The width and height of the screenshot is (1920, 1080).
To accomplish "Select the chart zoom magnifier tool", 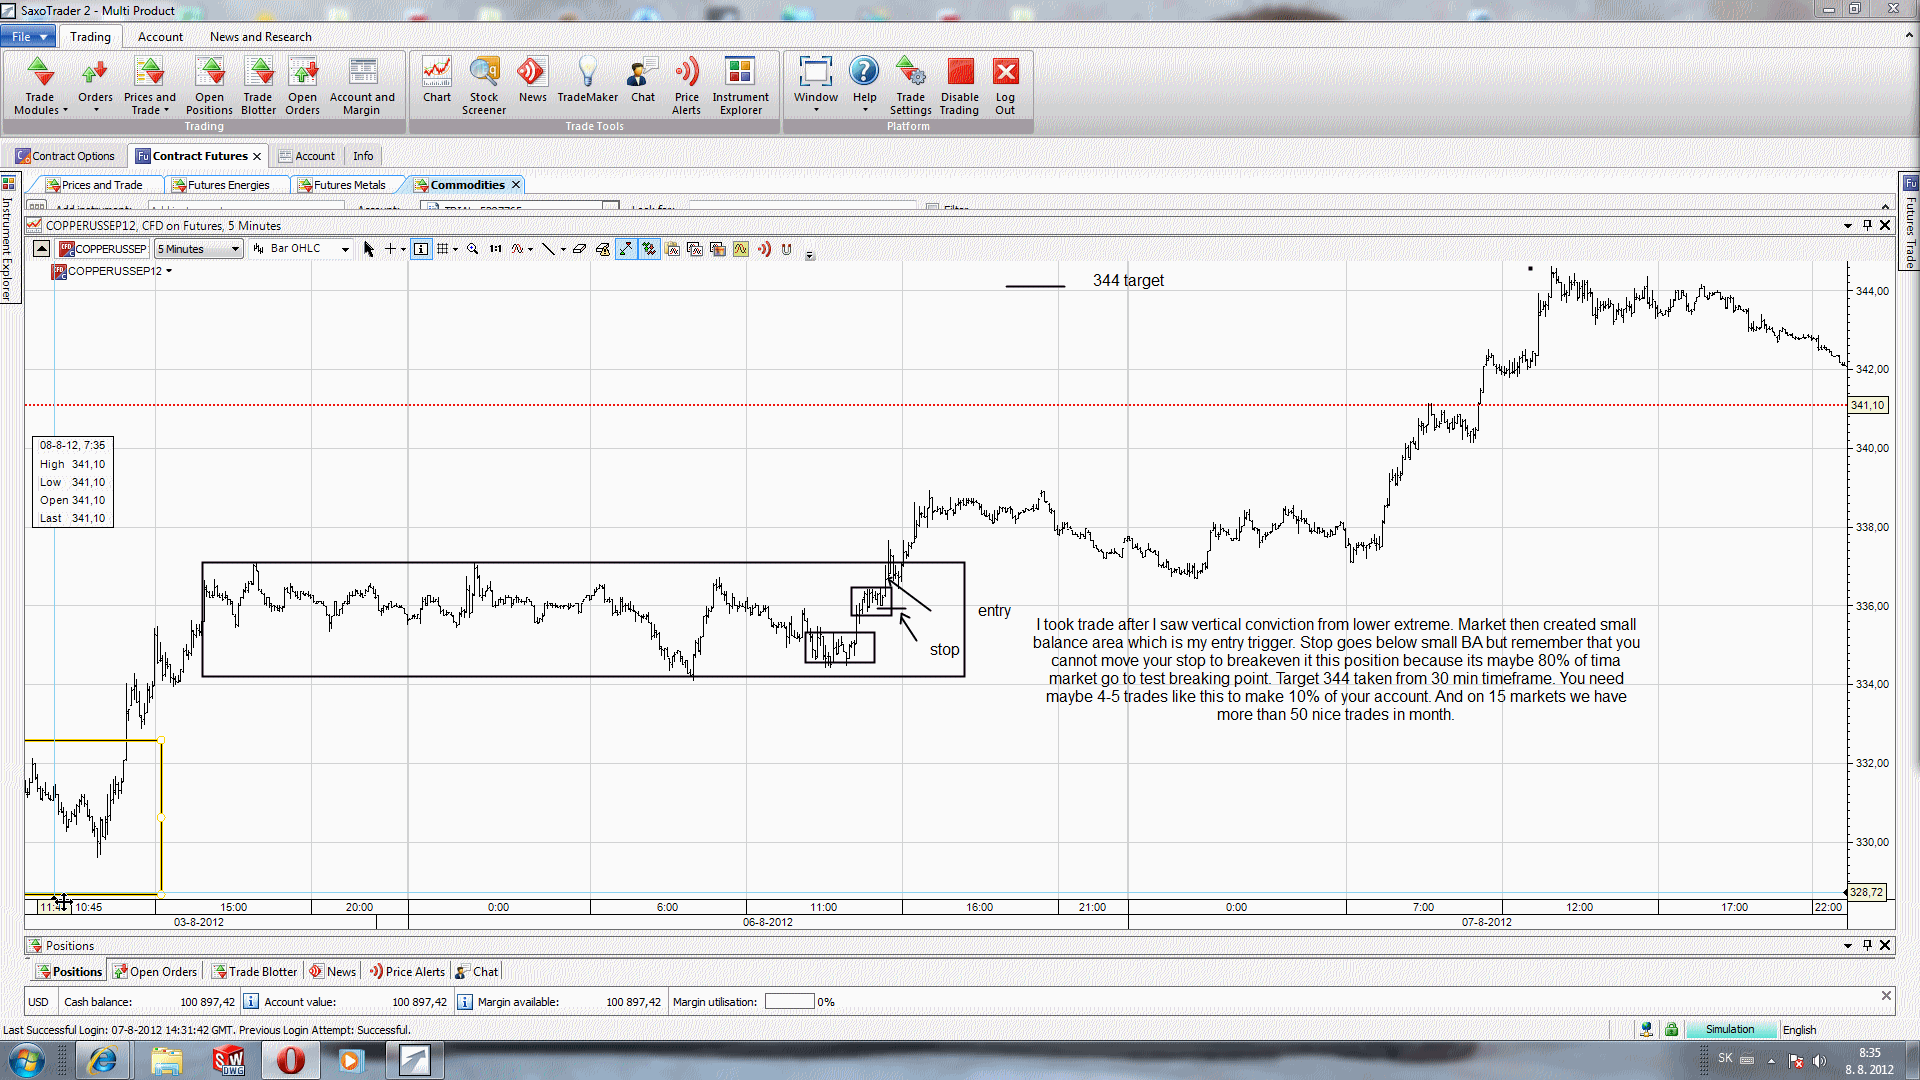I will tap(472, 249).
